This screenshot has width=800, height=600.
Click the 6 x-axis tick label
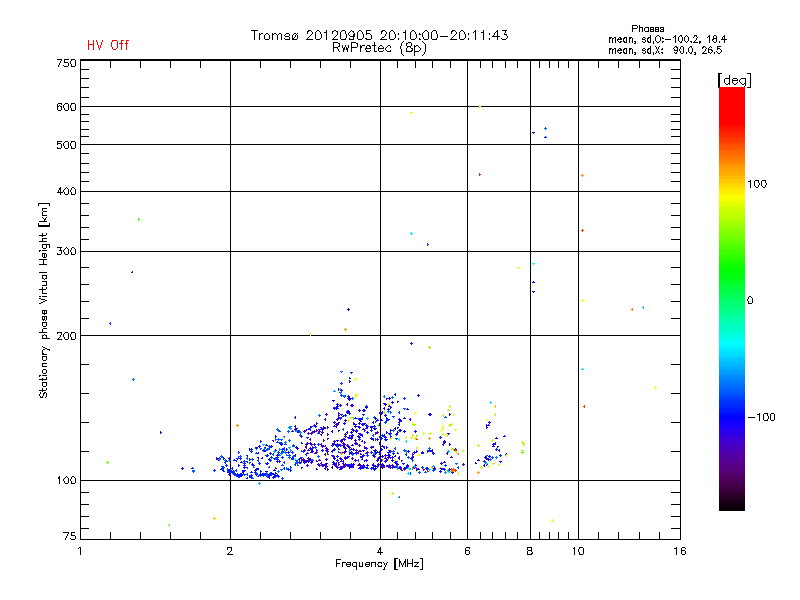click(467, 551)
